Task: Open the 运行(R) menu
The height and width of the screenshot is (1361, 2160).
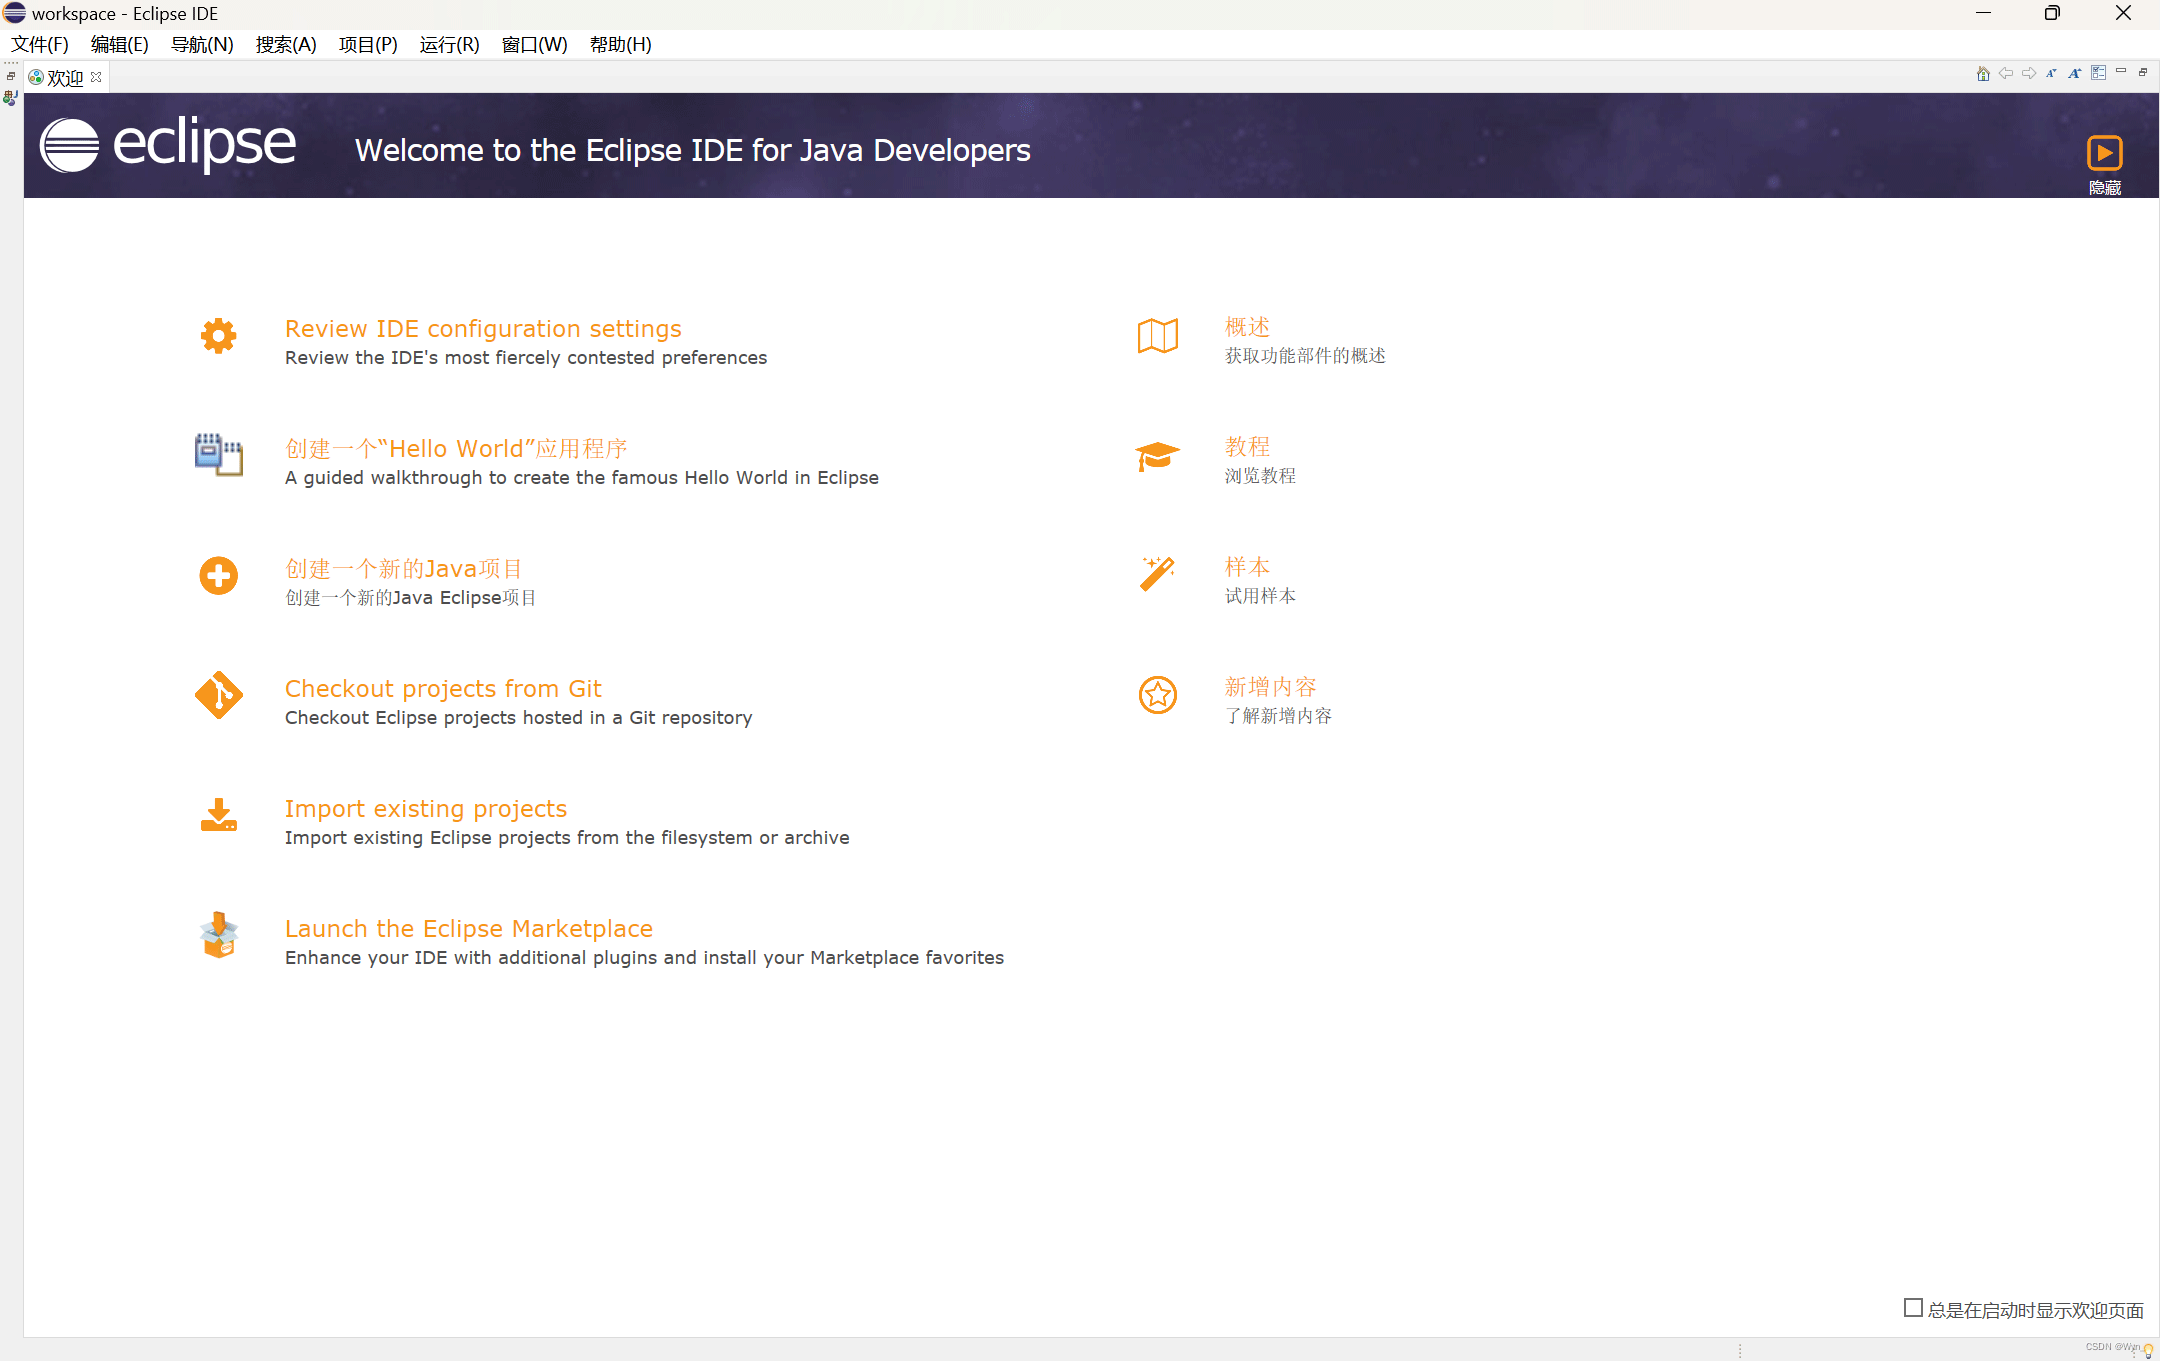Action: tap(449, 45)
